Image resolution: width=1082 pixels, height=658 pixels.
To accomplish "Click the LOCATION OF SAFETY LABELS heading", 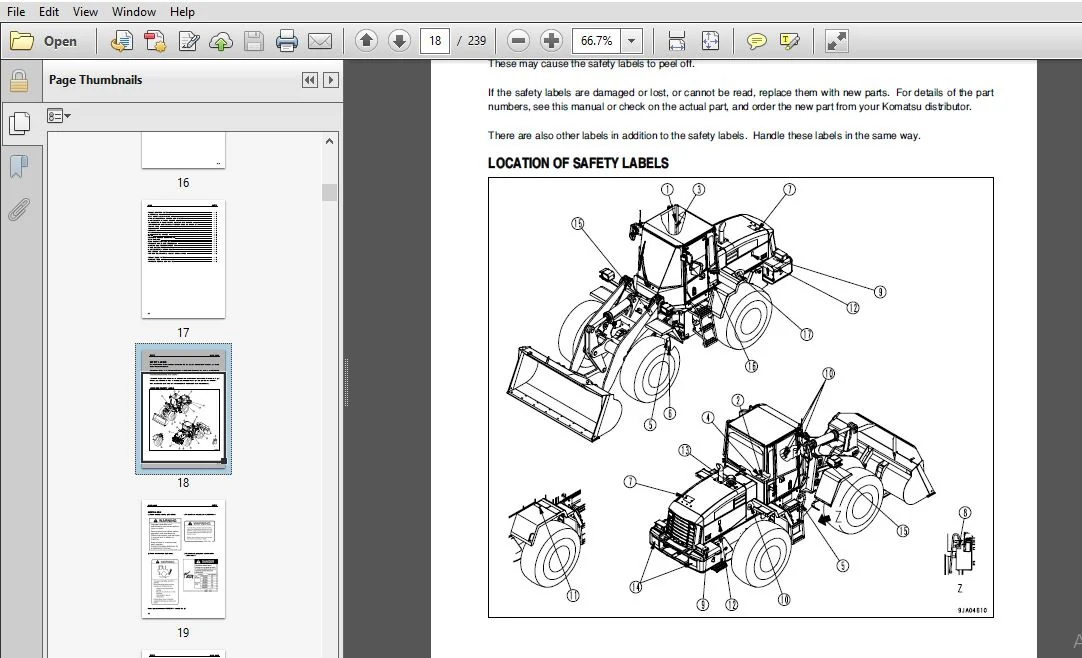I will tap(578, 163).
